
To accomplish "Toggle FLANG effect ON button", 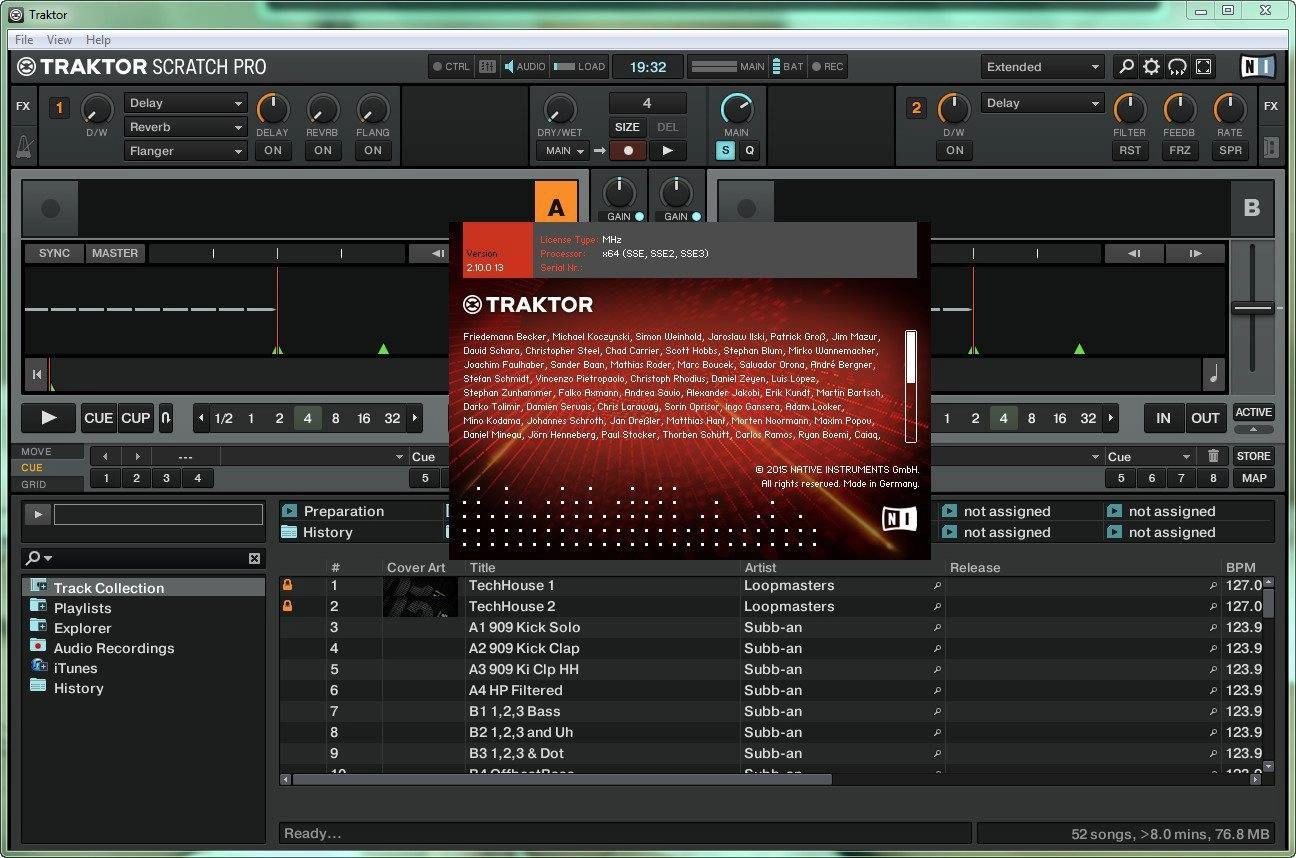I will pyautogui.click(x=372, y=151).
